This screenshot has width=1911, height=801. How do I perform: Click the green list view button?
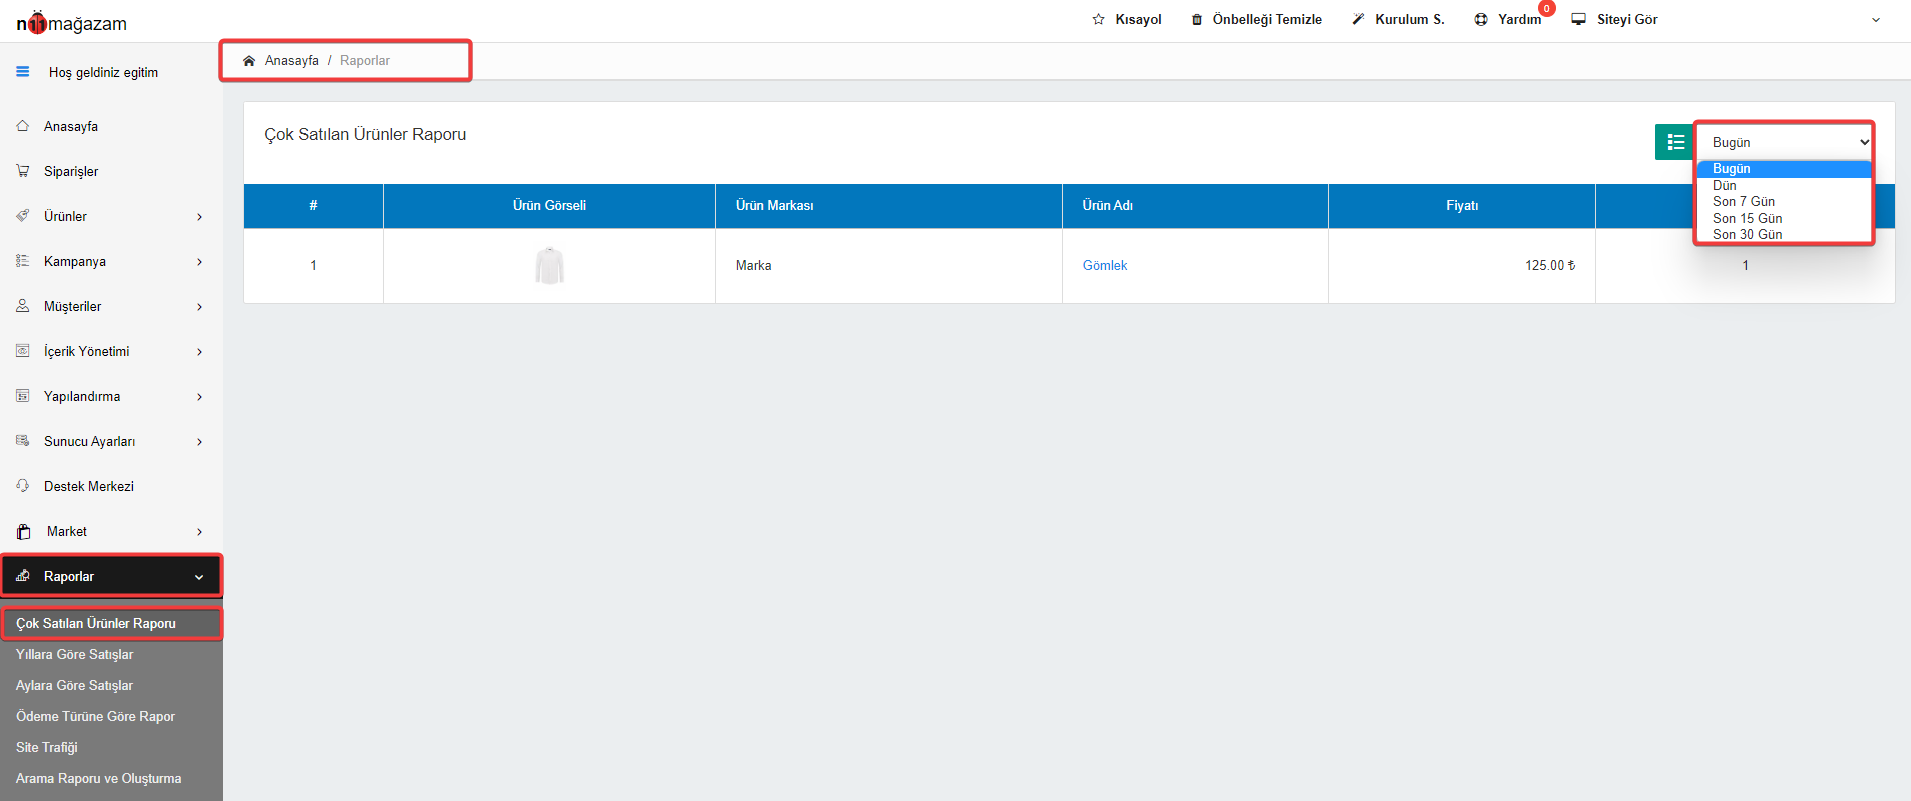(1675, 142)
